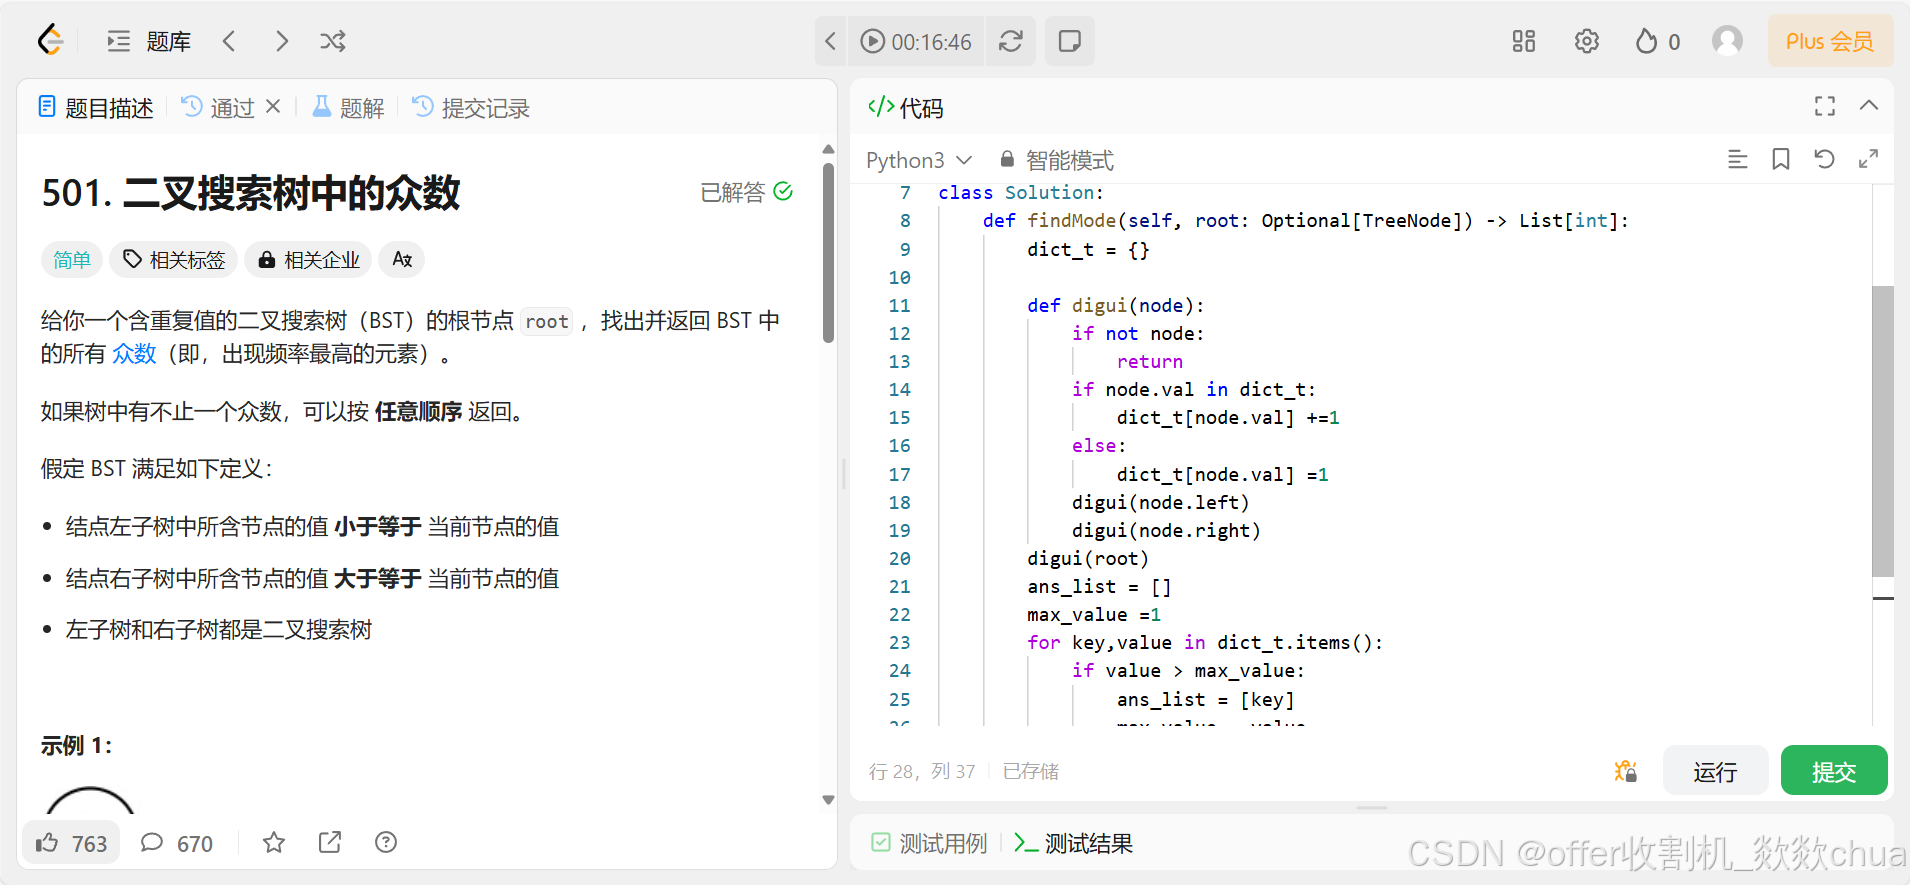Click the 行 28, 列 37 cursor indicator

point(922,771)
